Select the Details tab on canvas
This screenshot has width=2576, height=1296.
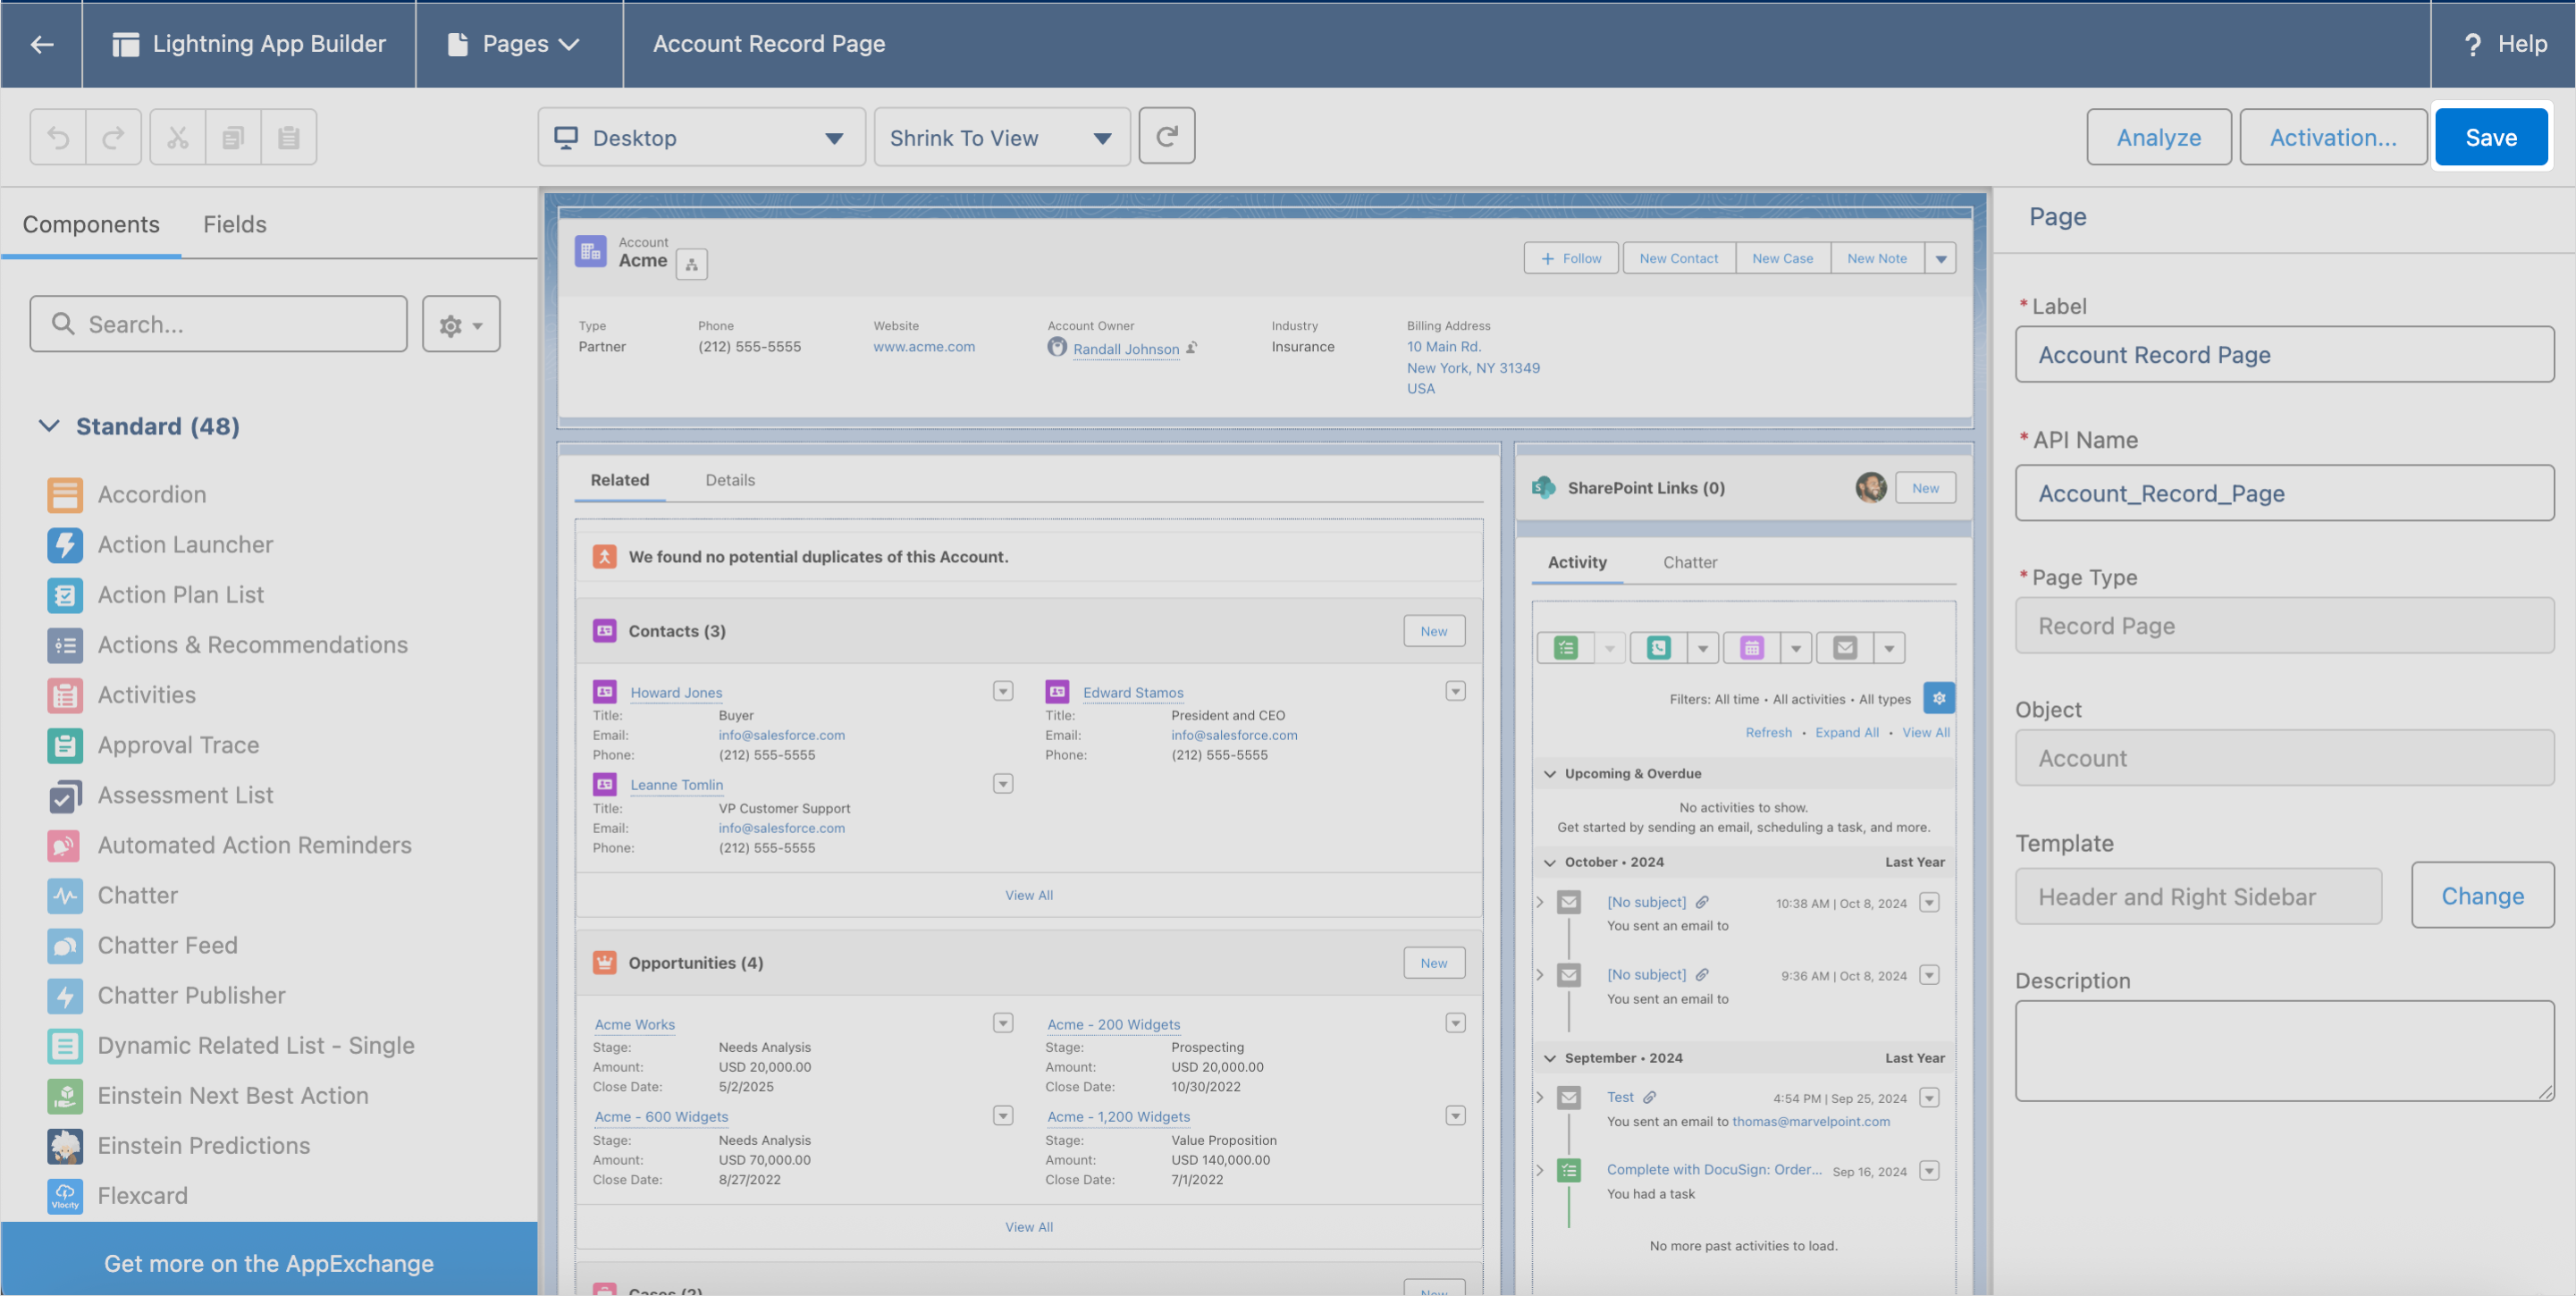(729, 480)
